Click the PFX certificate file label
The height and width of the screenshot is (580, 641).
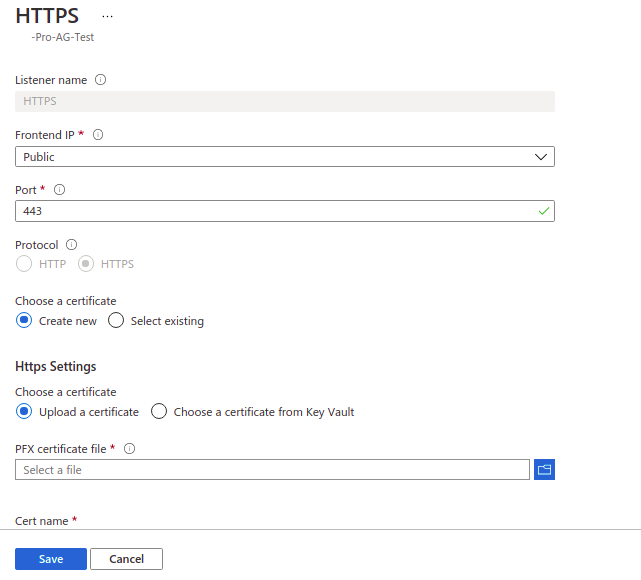click(x=61, y=449)
